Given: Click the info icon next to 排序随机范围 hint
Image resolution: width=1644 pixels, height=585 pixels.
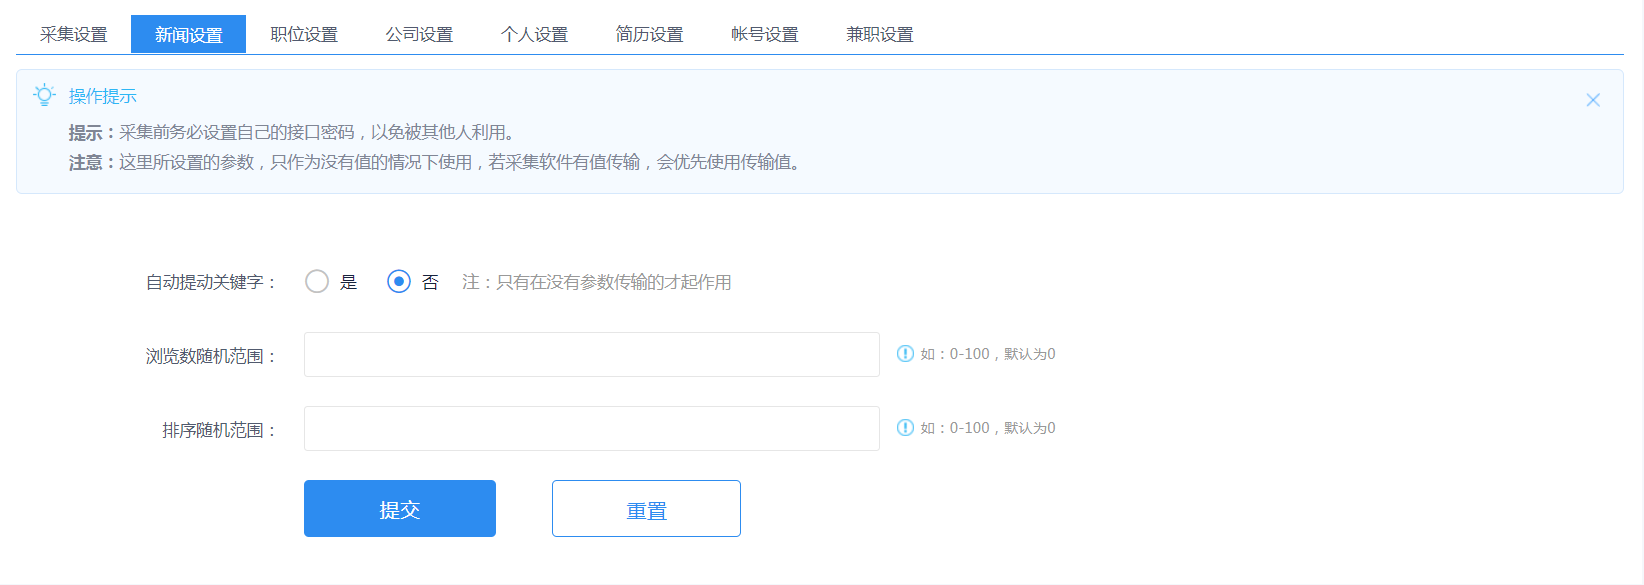Looking at the screenshot, I should click(x=905, y=427).
